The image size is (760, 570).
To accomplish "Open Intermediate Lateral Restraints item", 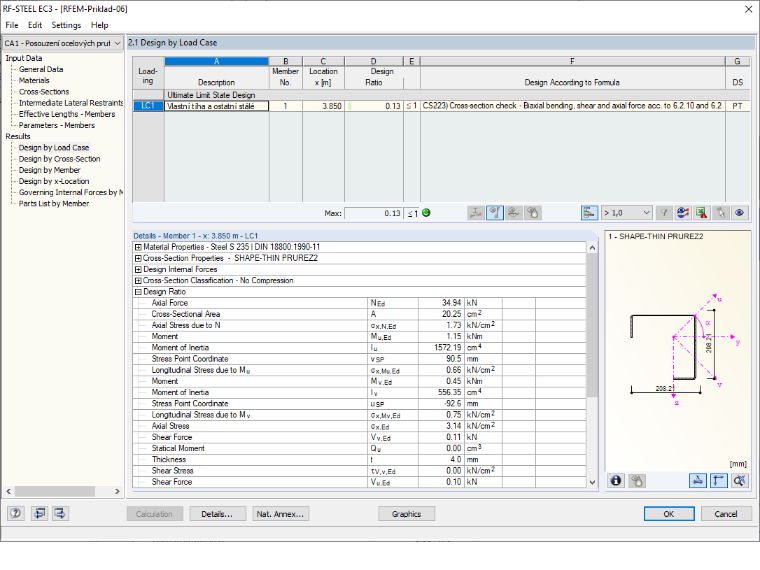I will [x=71, y=103].
